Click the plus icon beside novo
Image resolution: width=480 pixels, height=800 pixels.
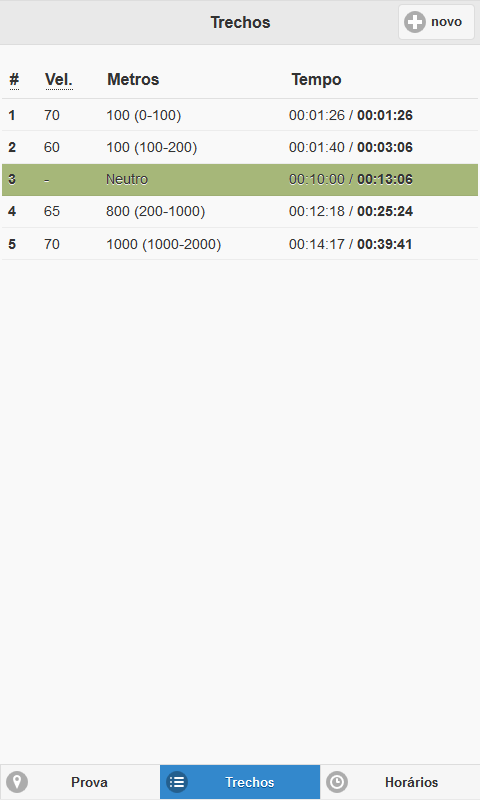coord(415,22)
